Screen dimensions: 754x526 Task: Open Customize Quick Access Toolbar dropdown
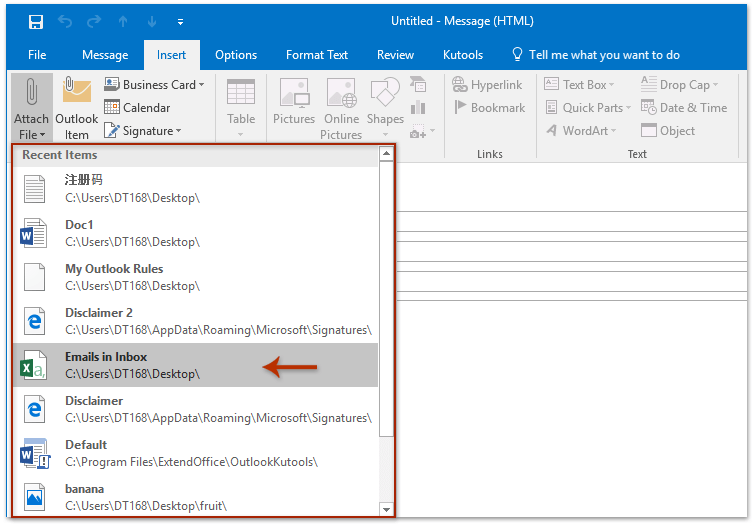tap(180, 22)
